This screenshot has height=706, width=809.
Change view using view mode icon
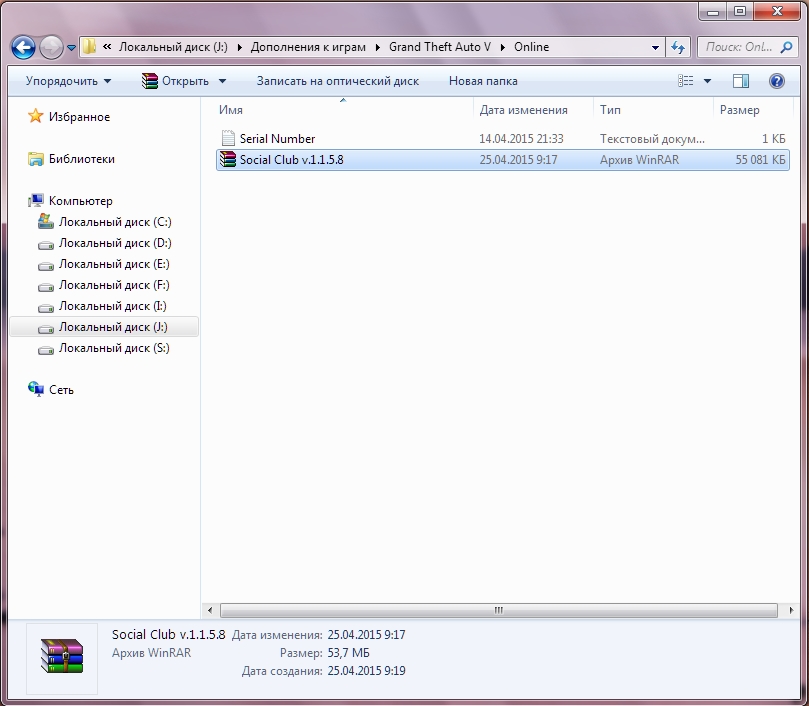click(685, 81)
